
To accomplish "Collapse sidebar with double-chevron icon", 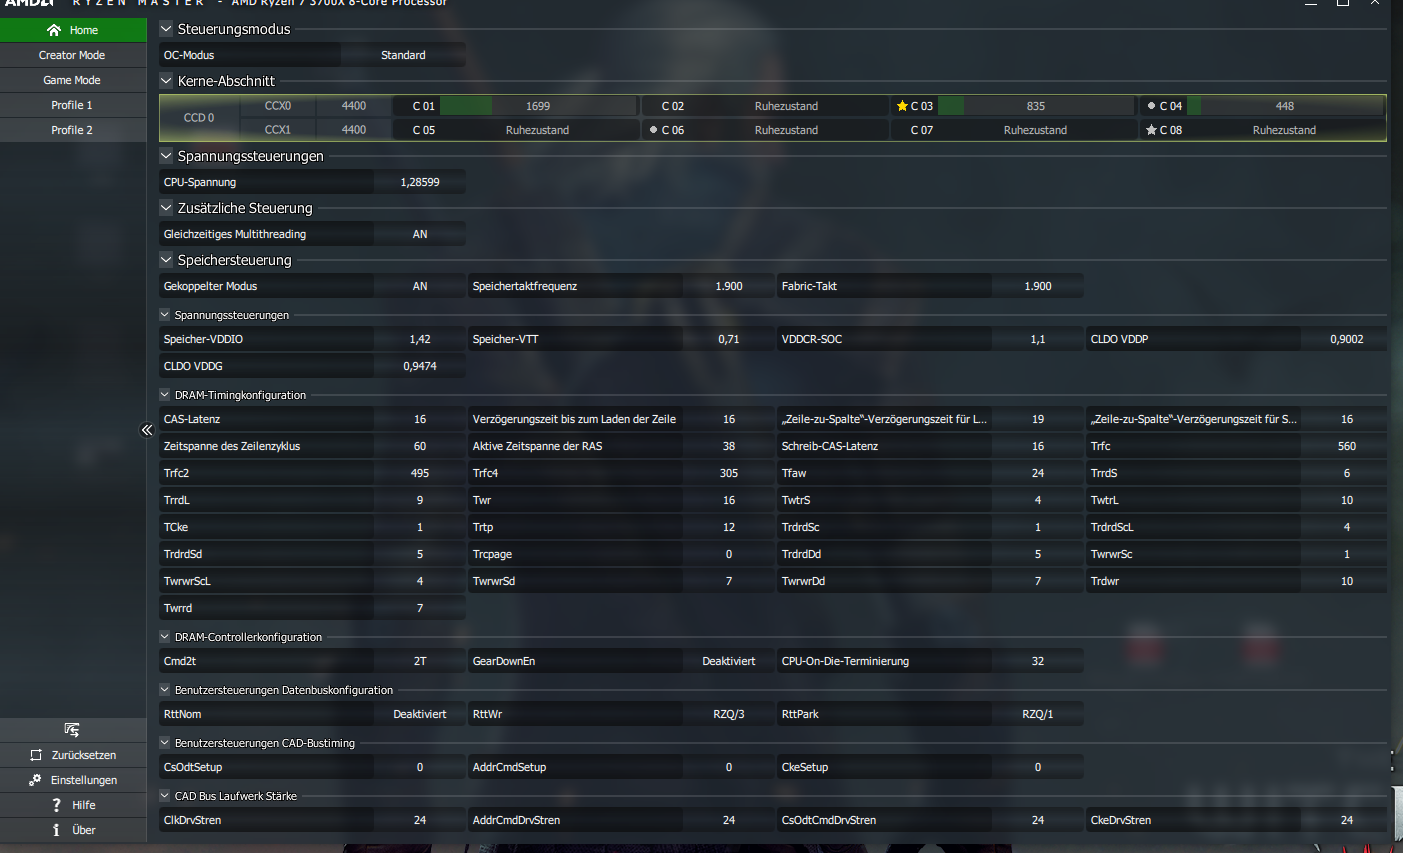I will click(x=147, y=430).
